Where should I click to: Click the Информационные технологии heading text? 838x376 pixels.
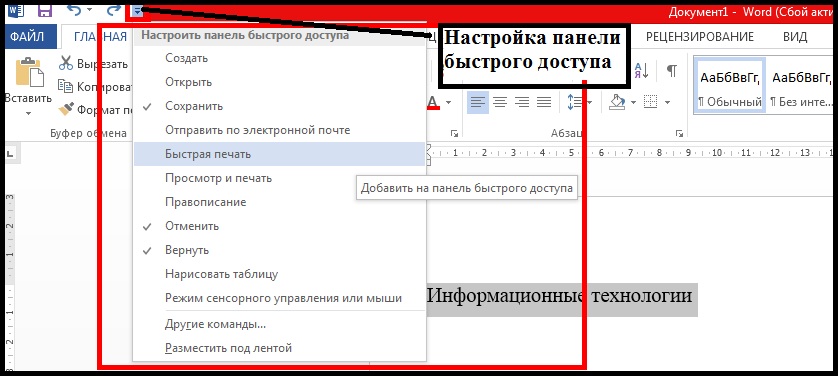[x=560, y=295]
